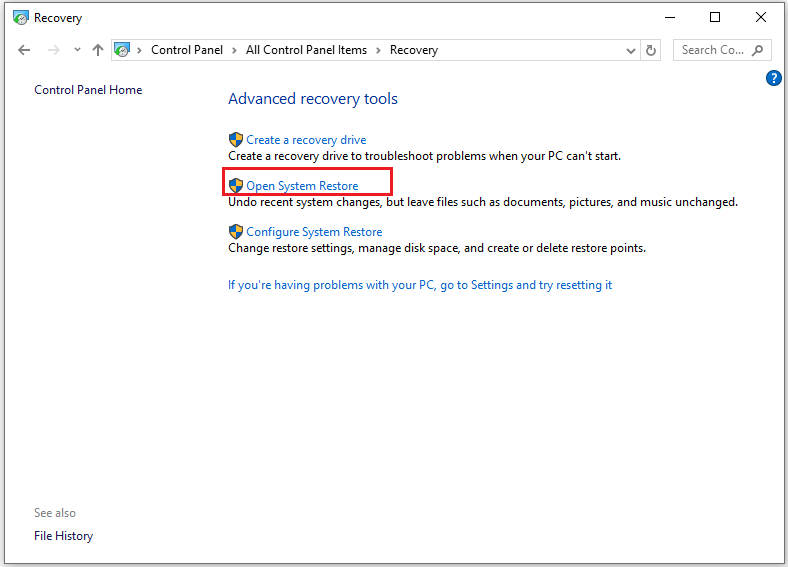The image size is (788, 567).
Task: Go up one level with Up arrow
Action: point(97,50)
